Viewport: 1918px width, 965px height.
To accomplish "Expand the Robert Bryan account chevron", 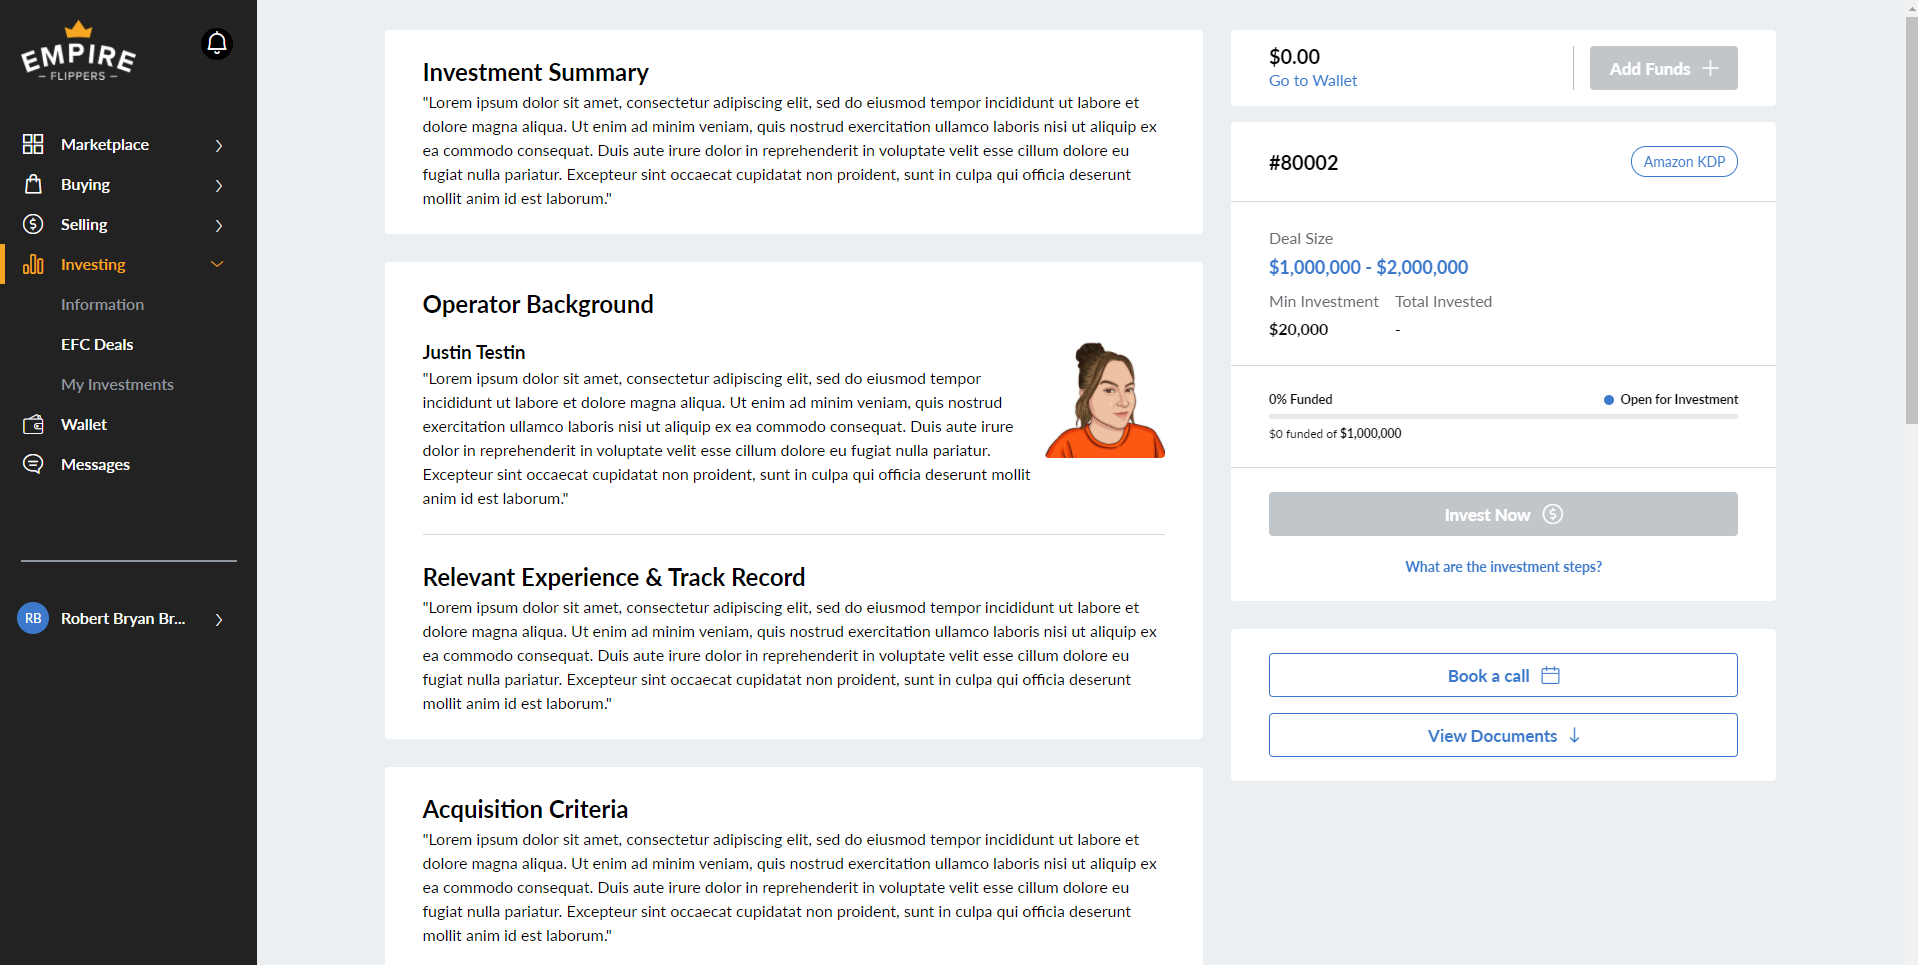I will (219, 619).
